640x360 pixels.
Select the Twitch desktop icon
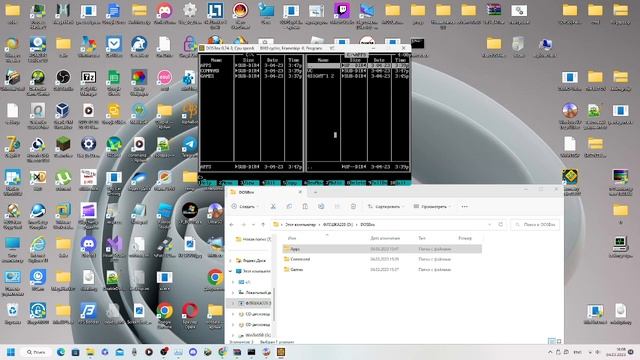[342, 13]
